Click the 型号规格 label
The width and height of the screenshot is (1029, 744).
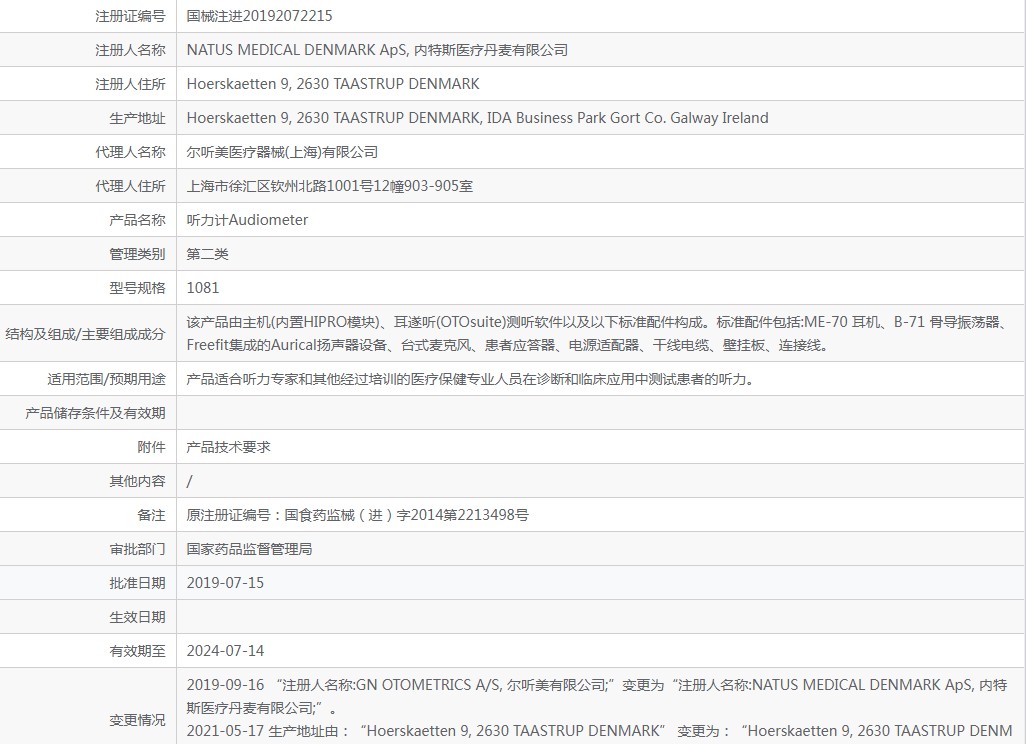pos(137,288)
